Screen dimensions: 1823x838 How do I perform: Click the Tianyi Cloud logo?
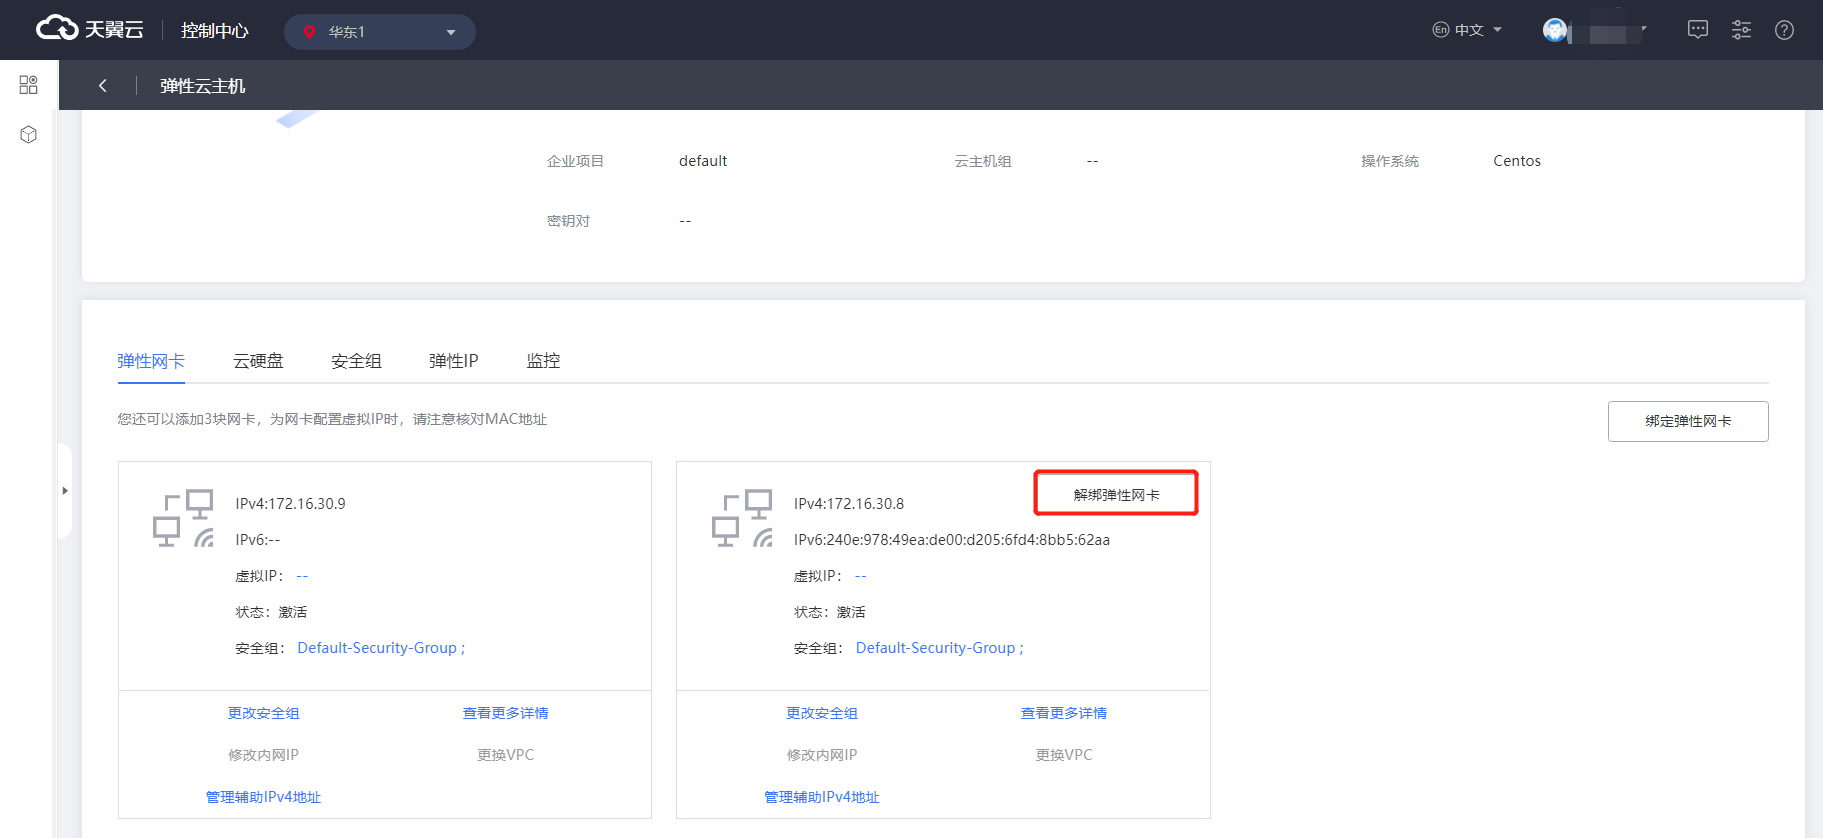(89, 29)
